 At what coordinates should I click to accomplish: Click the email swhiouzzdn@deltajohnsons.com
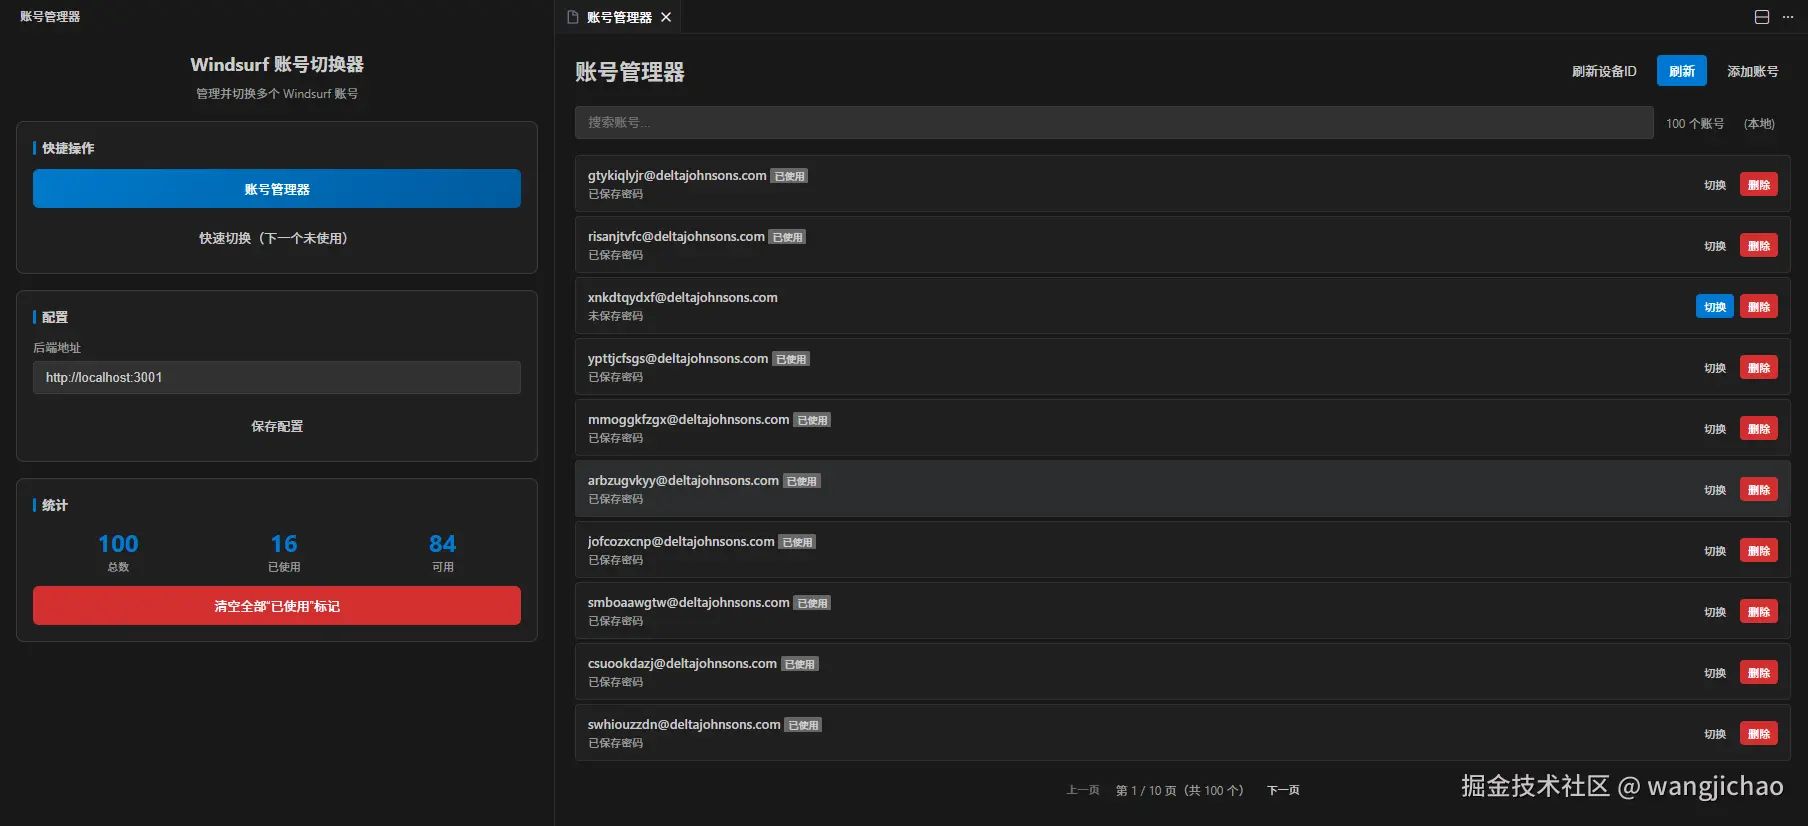click(x=684, y=724)
